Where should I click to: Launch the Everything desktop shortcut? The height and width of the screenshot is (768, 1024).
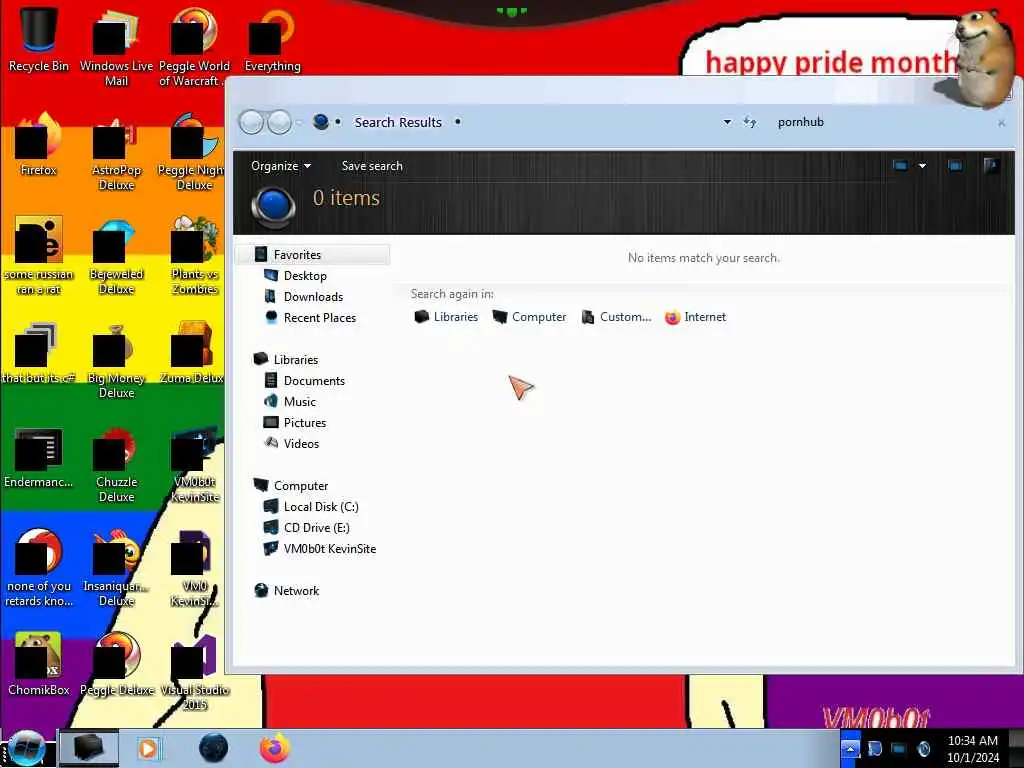click(x=273, y=39)
